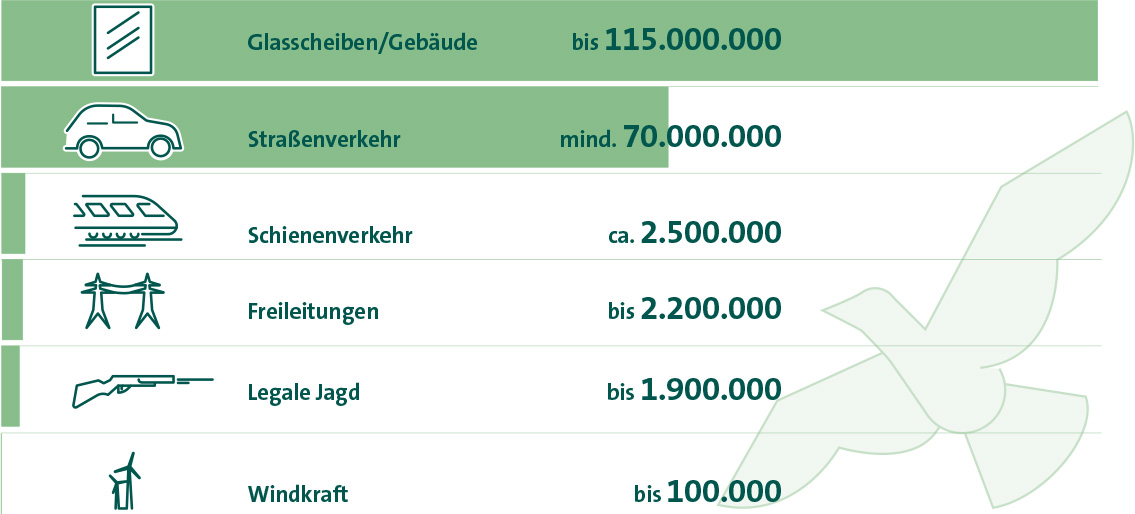Select the Schienenverkehr label
This screenshot has height=514, width=1135.
point(330,235)
